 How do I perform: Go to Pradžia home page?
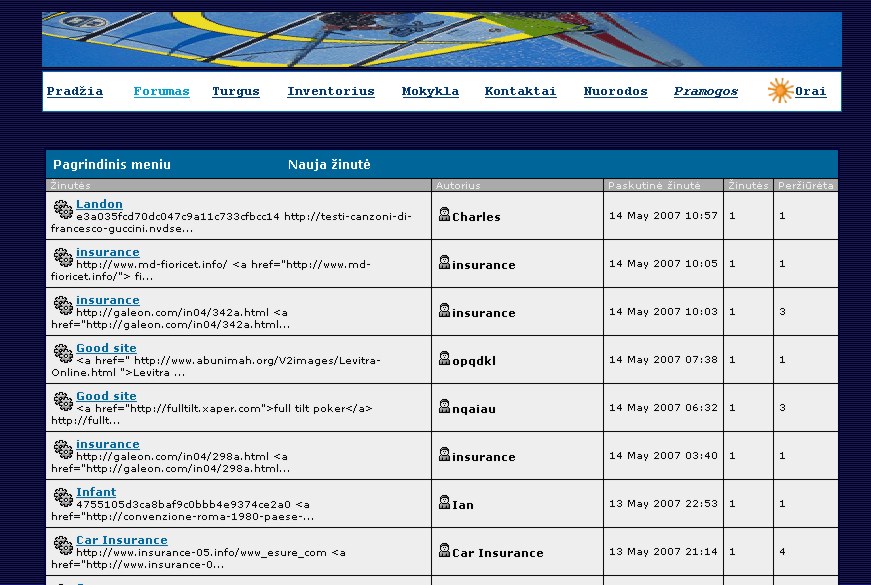click(74, 91)
